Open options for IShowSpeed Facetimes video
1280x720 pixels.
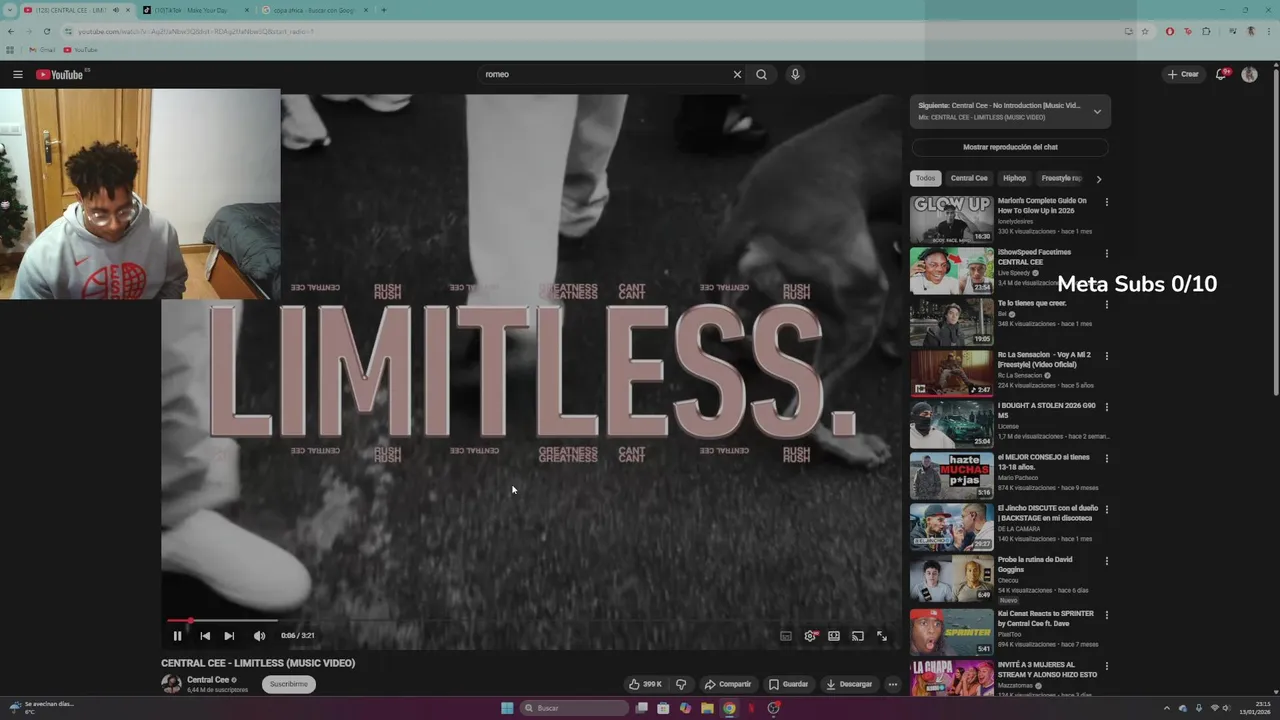click(1106, 253)
